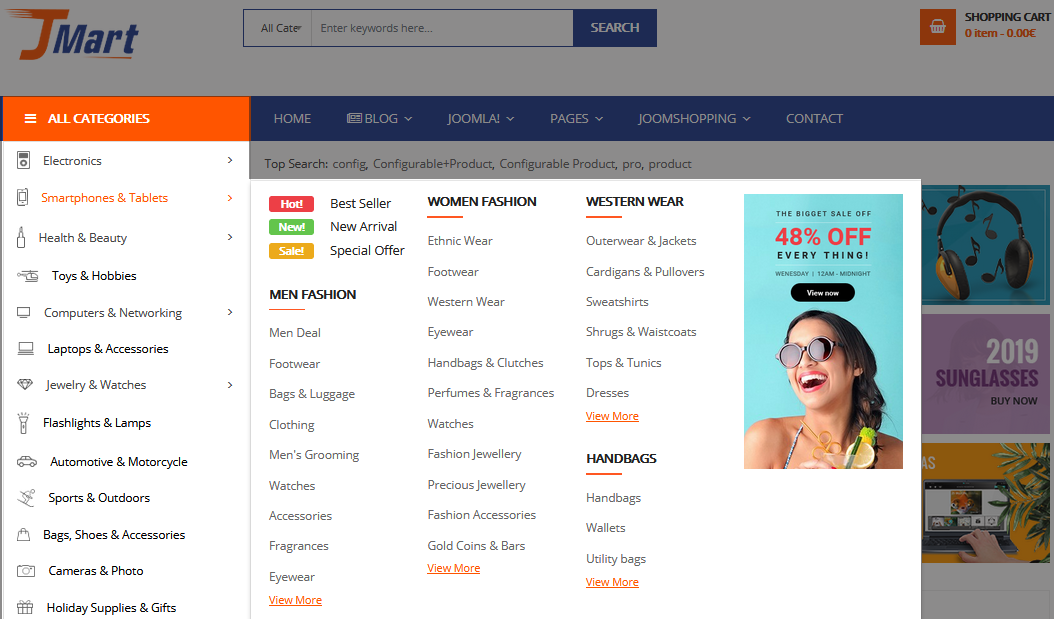
Task: Open View More under Women Fashion
Action: pyautogui.click(x=454, y=568)
